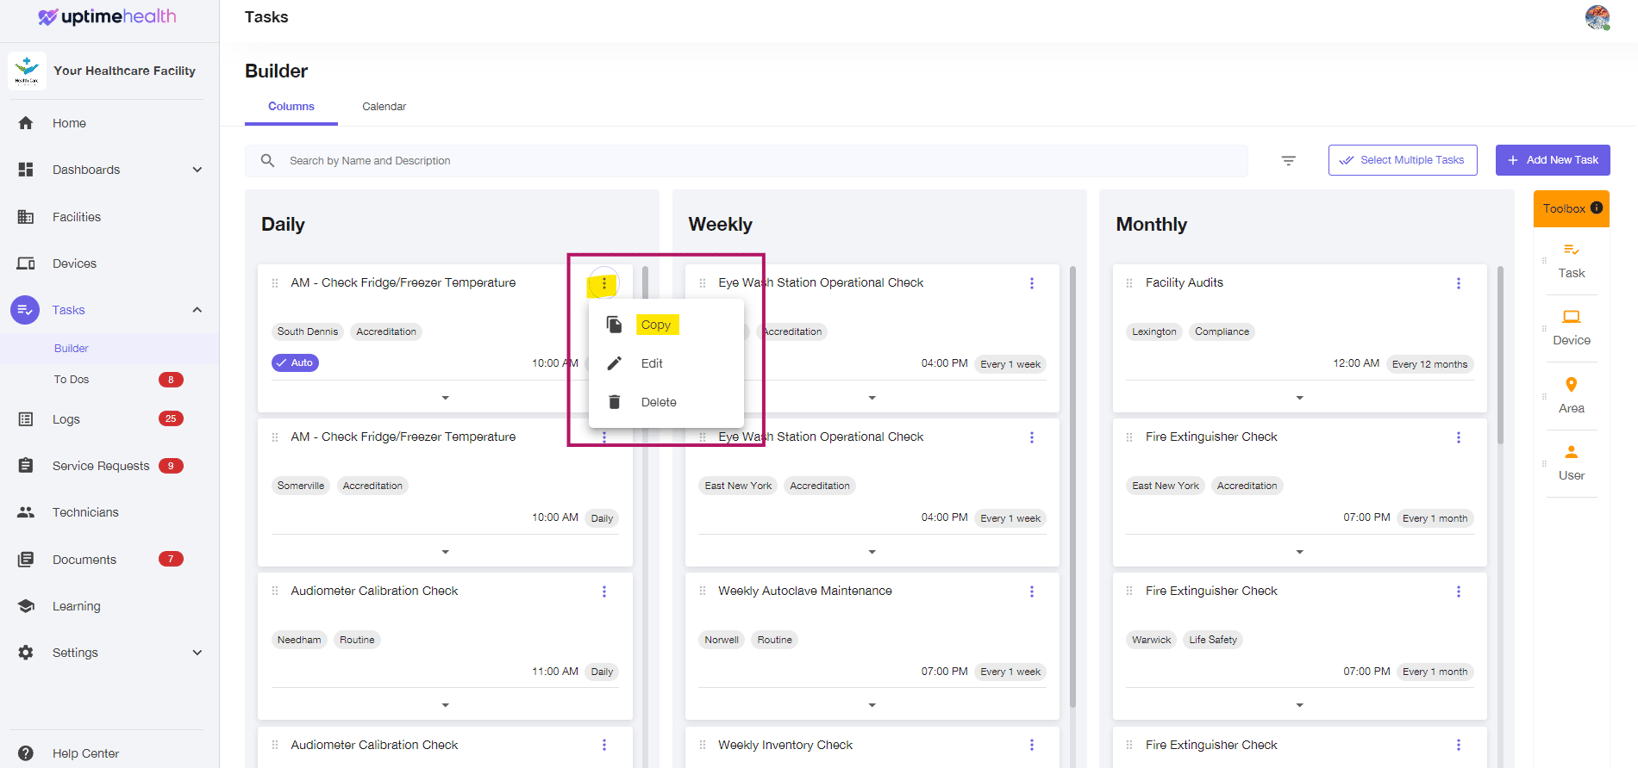Viewport: 1638px width, 768px height.
Task: Switch to the Calendar tab
Action: click(x=384, y=106)
